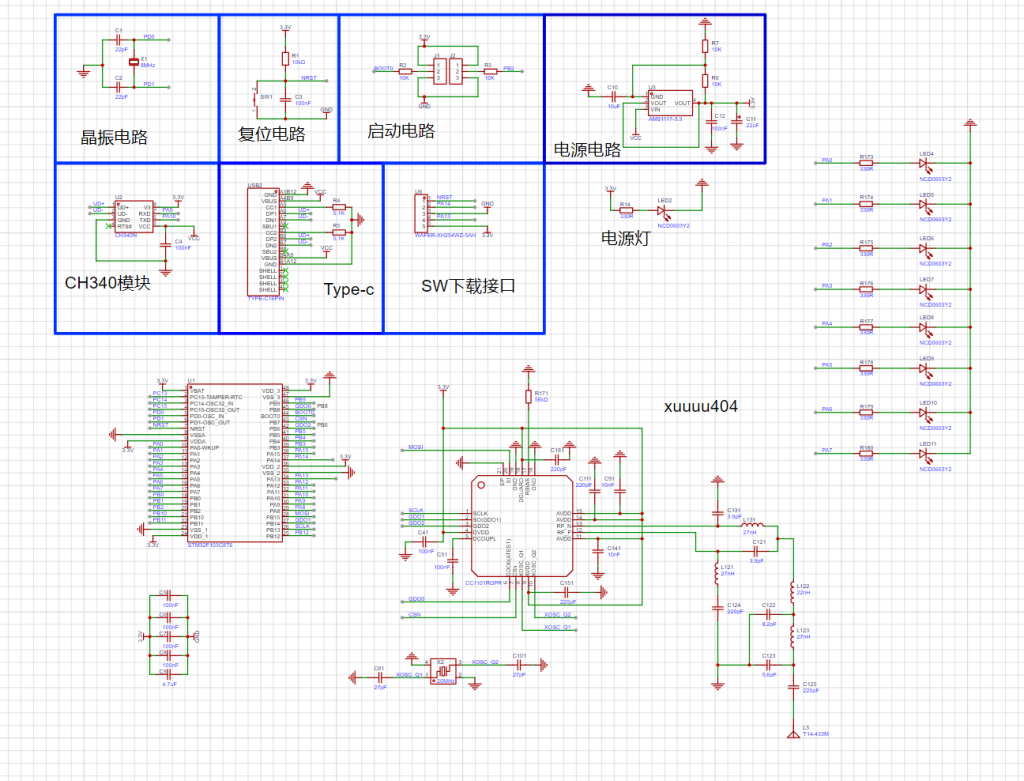
Task: Click the SW1 reset switch symbol
Action: tap(254, 97)
